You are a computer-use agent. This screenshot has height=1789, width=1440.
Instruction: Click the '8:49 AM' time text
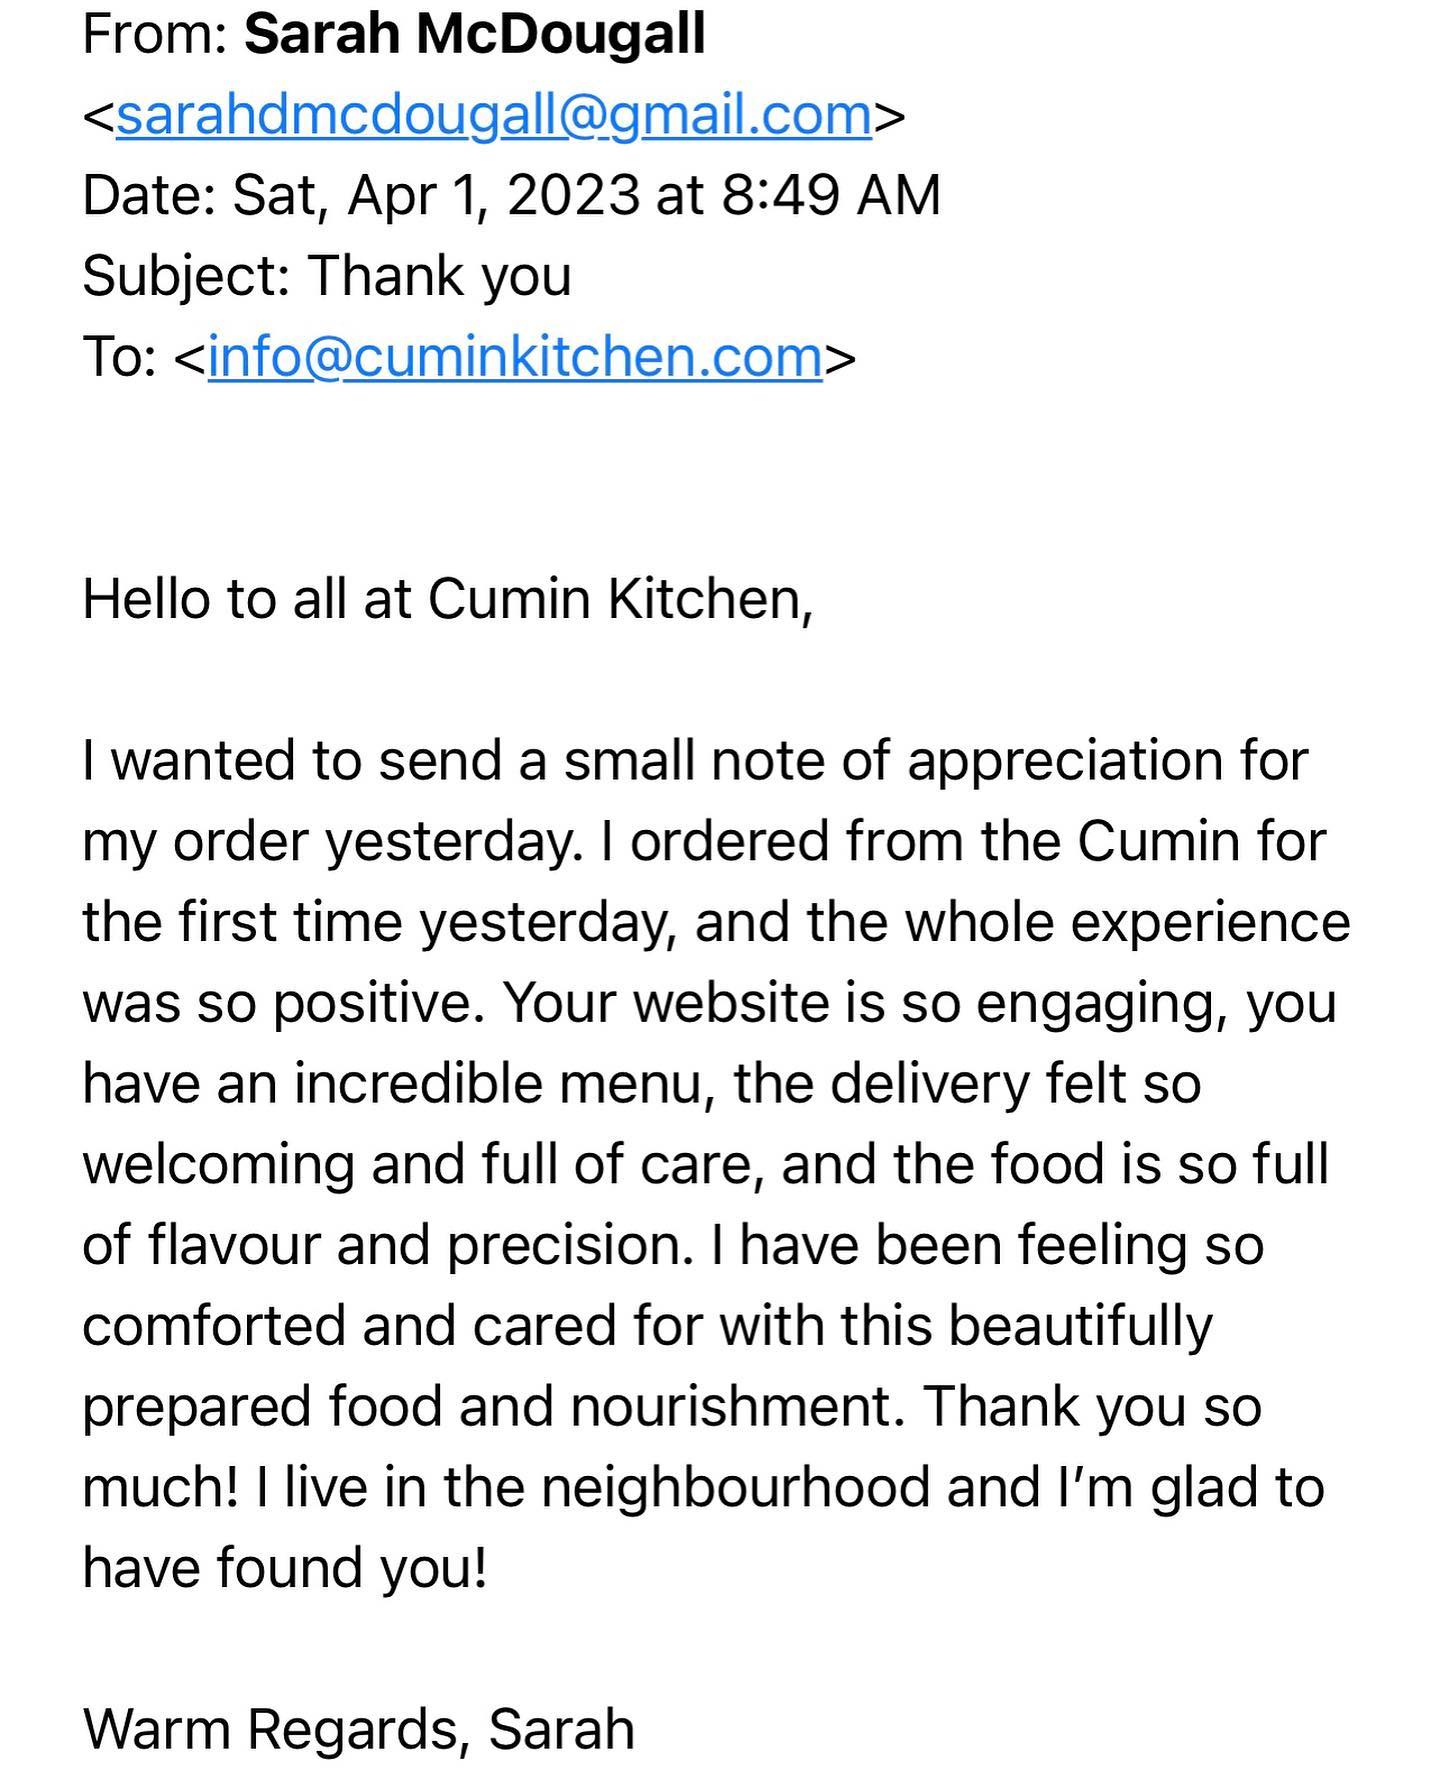830,195
